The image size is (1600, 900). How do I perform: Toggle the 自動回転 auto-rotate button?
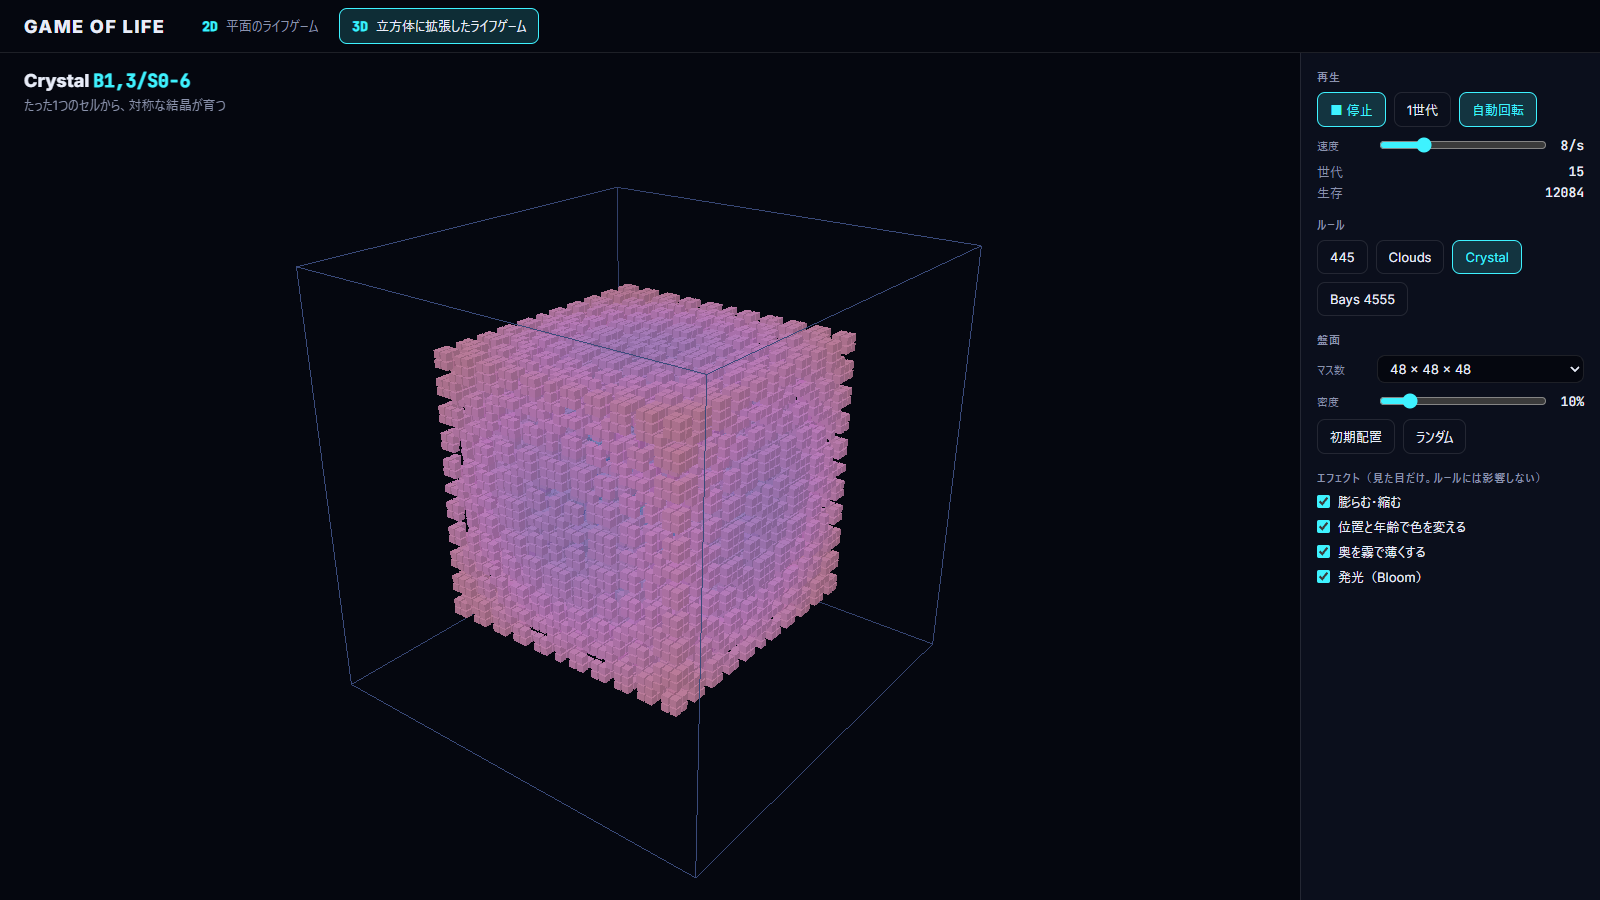click(x=1498, y=110)
